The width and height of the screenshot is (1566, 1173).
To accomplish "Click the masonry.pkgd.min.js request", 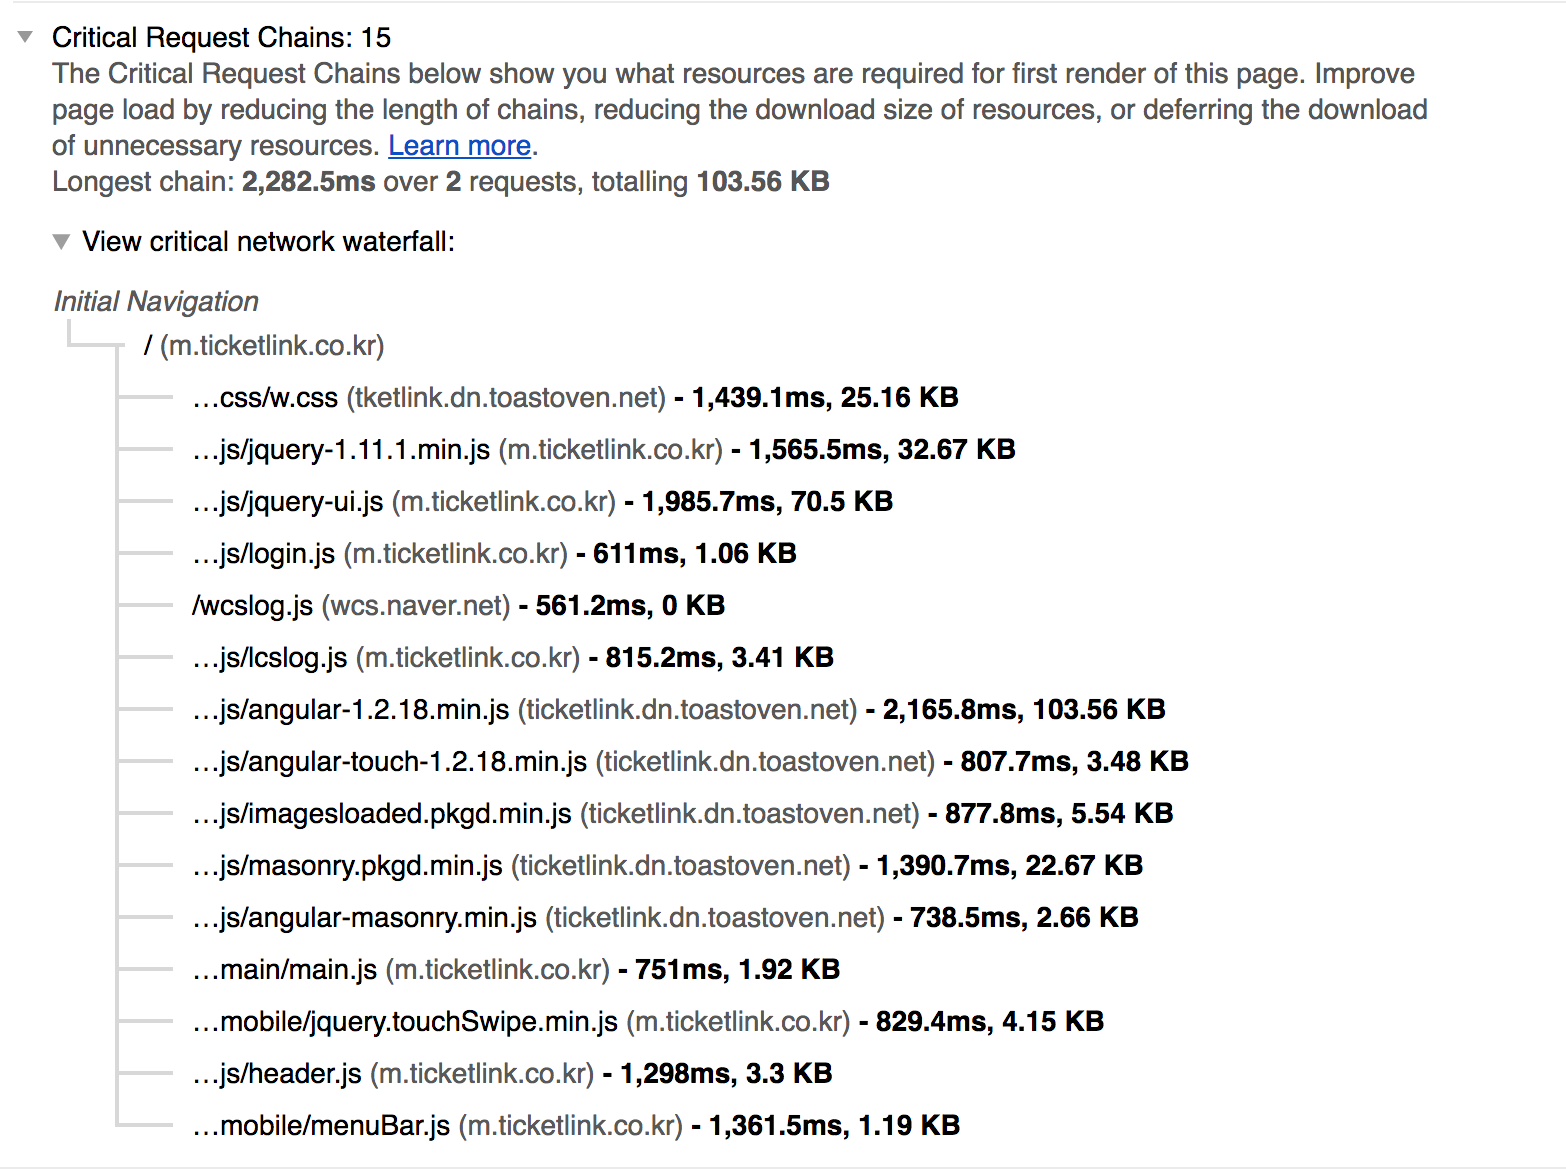I will pyautogui.click(x=347, y=866).
